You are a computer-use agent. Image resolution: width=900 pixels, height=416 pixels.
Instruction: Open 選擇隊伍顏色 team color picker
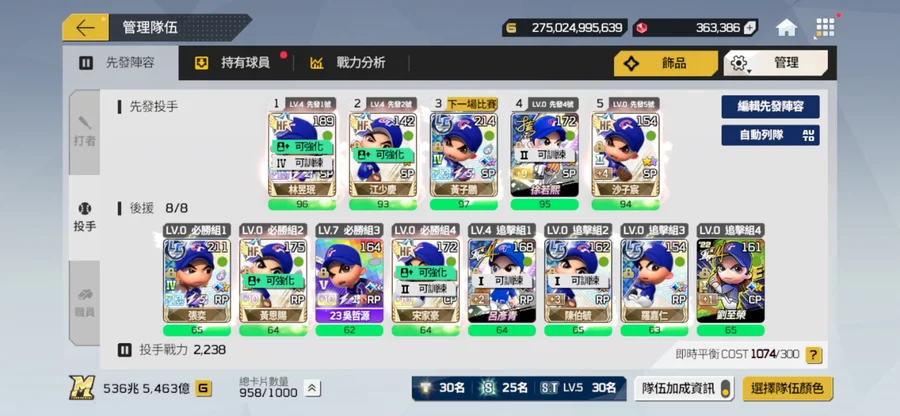[x=788, y=388]
